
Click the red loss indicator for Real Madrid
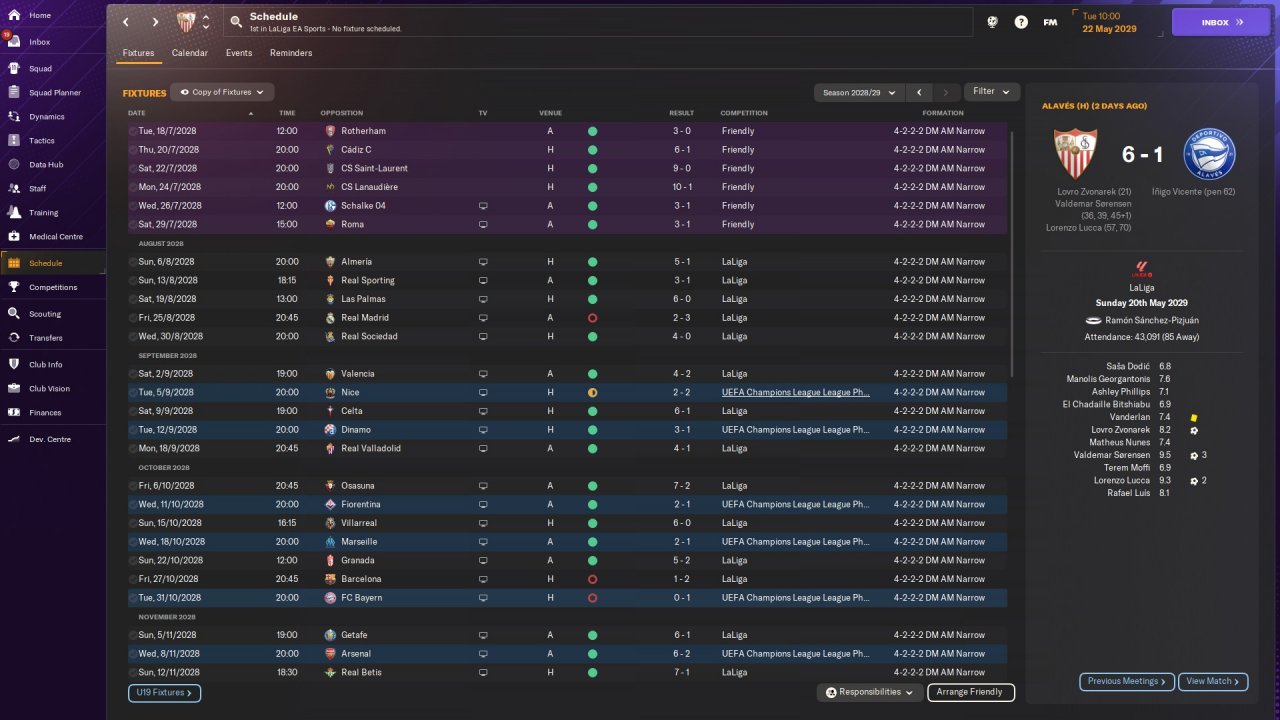[x=592, y=318]
